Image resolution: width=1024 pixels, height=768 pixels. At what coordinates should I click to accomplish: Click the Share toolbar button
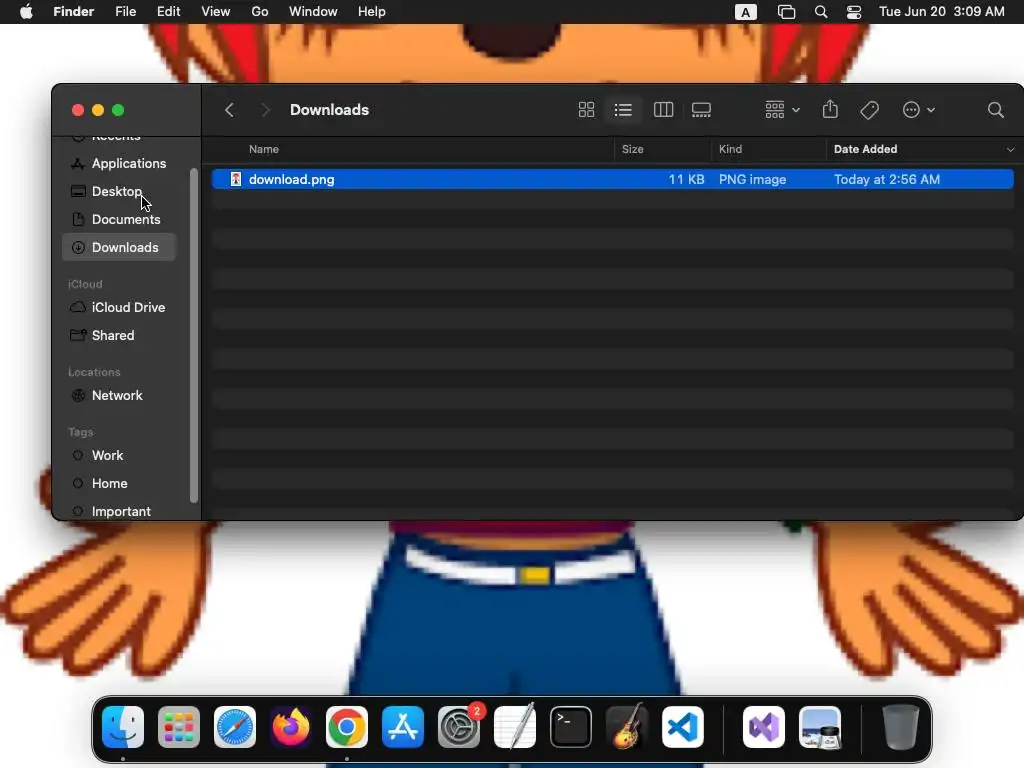pyautogui.click(x=830, y=109)
